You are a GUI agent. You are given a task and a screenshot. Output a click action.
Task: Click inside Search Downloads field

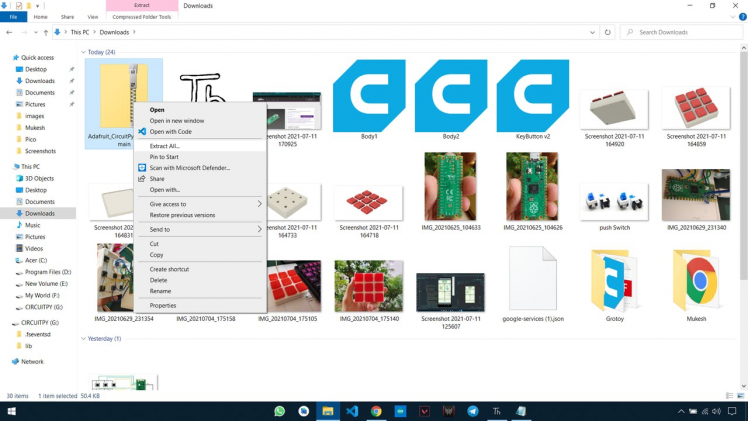point(682,32)
